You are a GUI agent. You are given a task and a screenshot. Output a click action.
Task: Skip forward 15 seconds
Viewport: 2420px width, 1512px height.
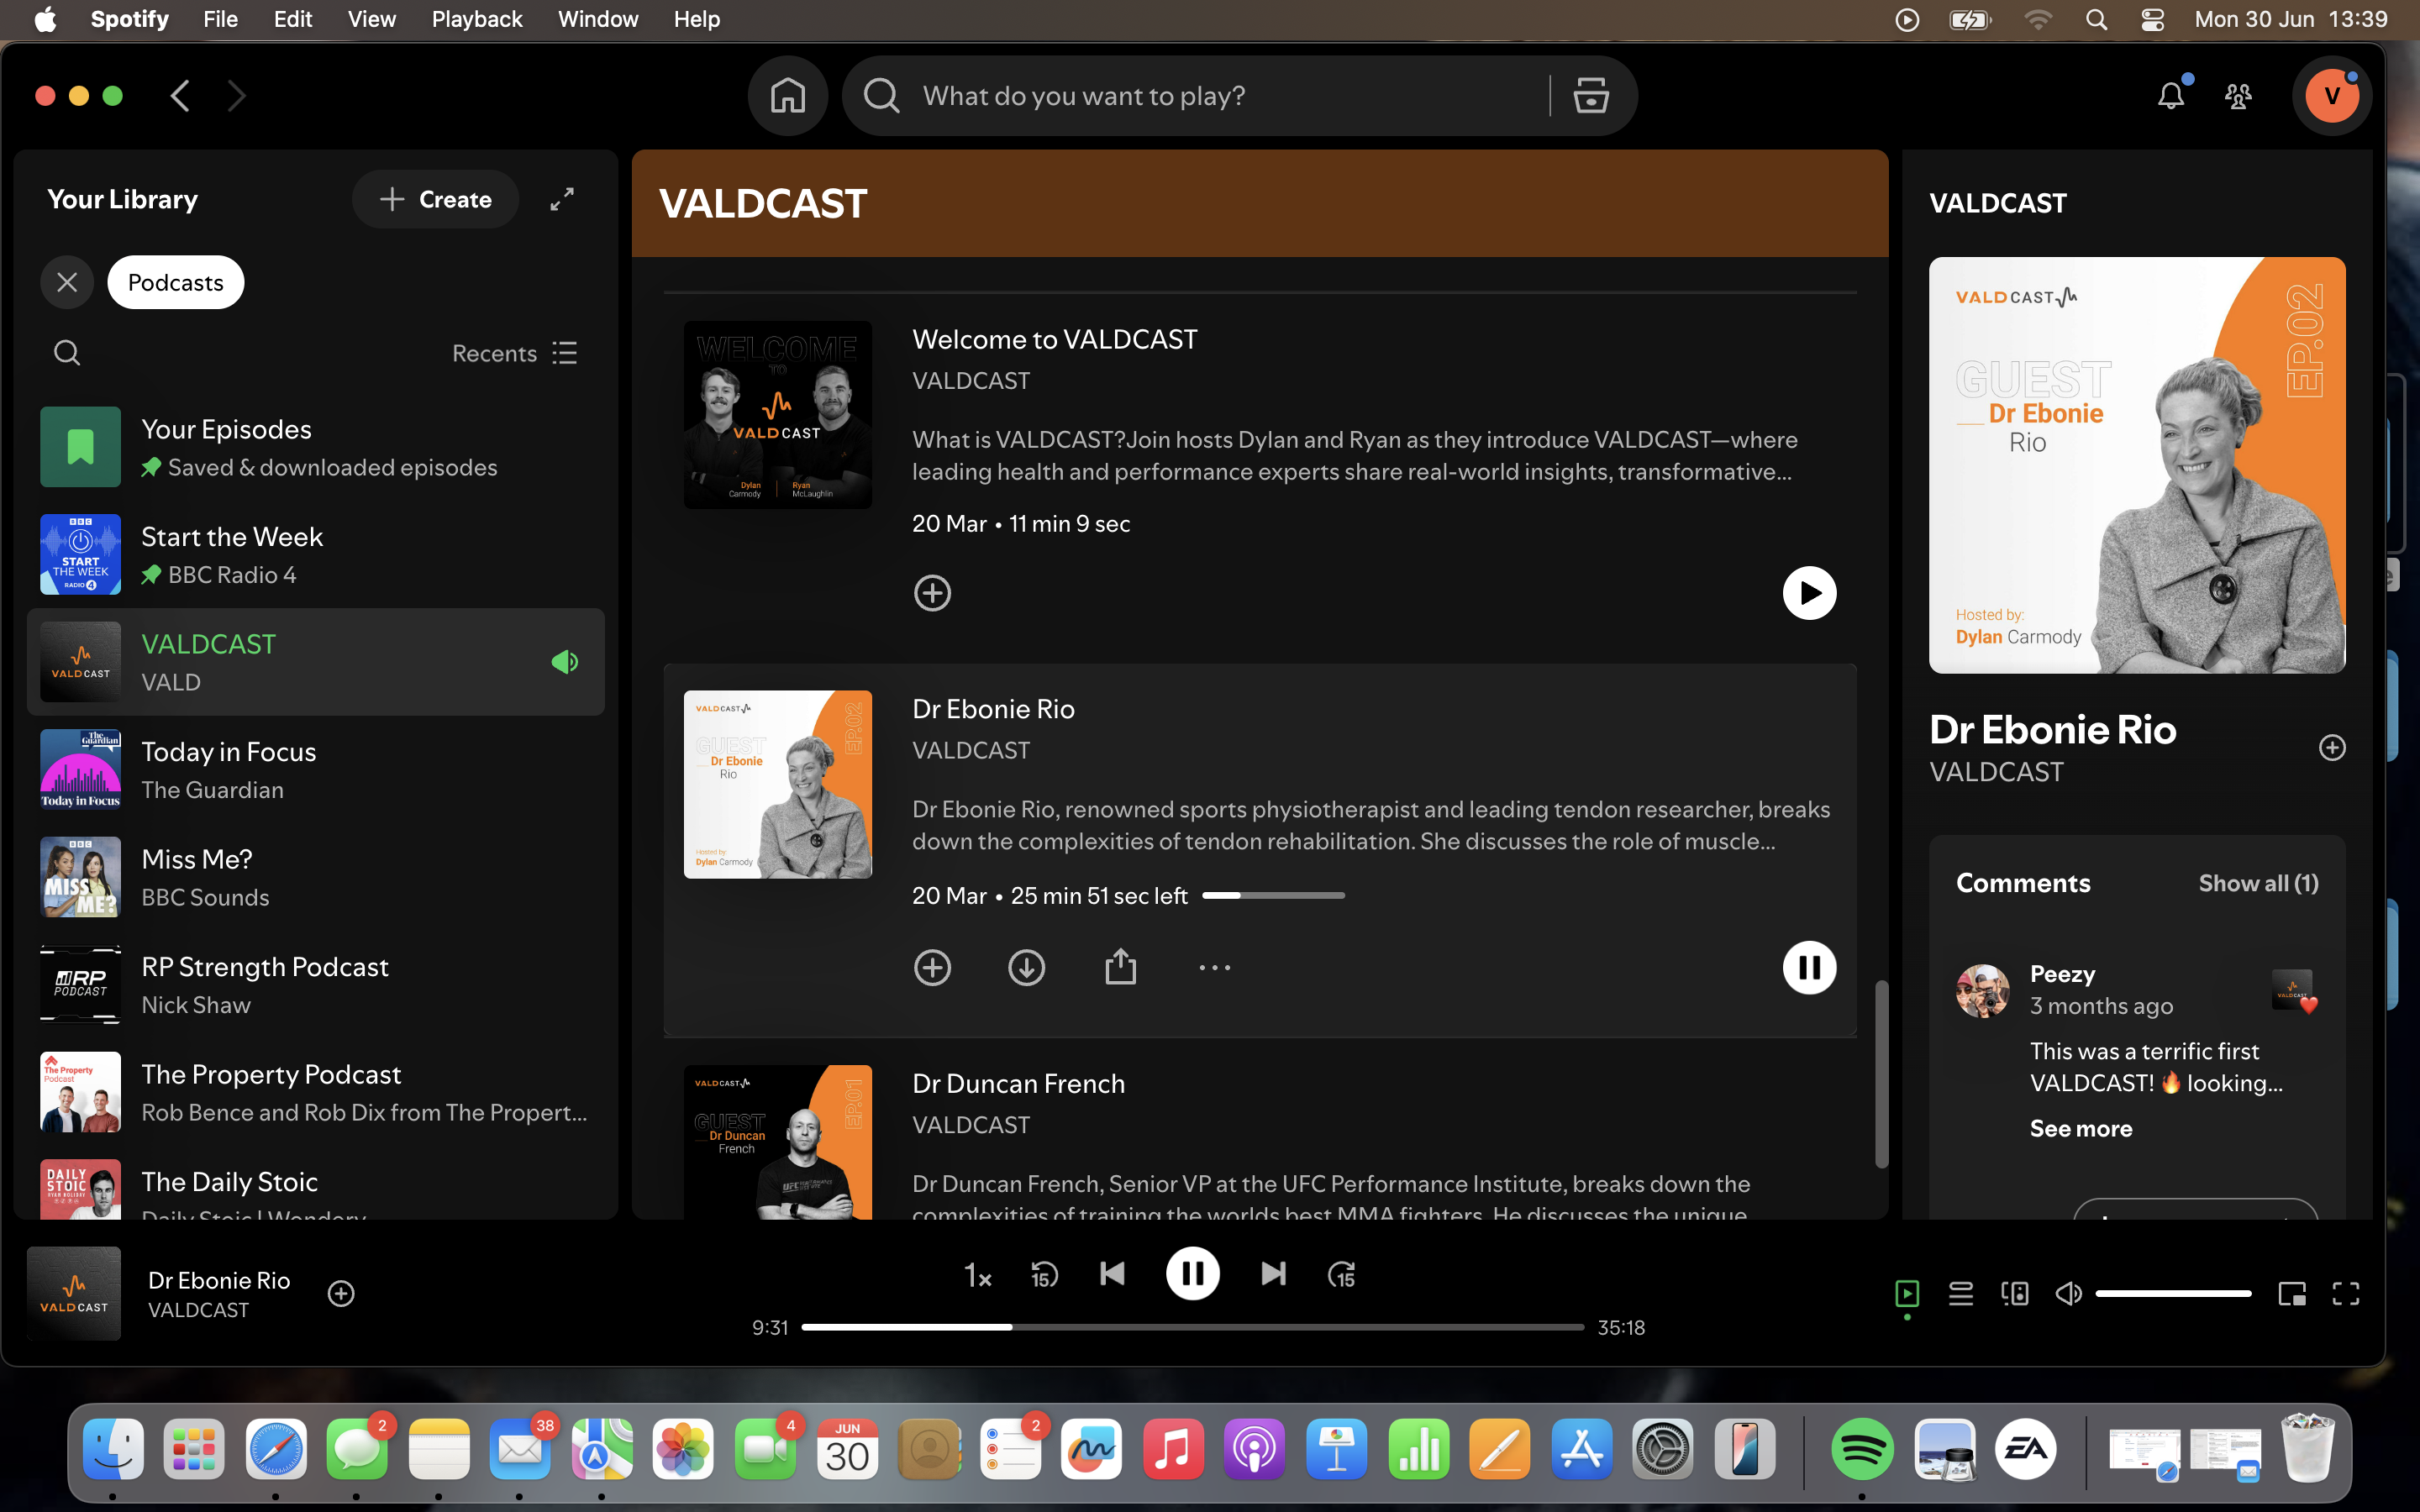(x=1341, y=1274)
